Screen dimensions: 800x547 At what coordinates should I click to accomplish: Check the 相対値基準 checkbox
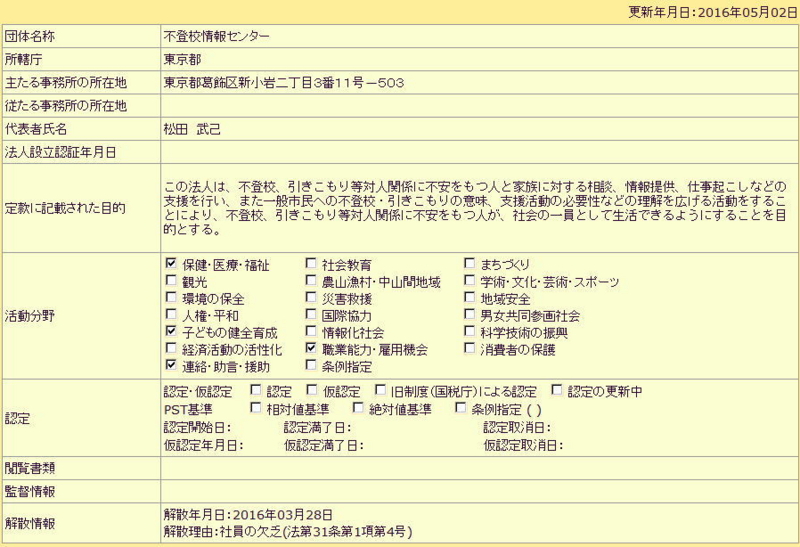coord(256,408)
